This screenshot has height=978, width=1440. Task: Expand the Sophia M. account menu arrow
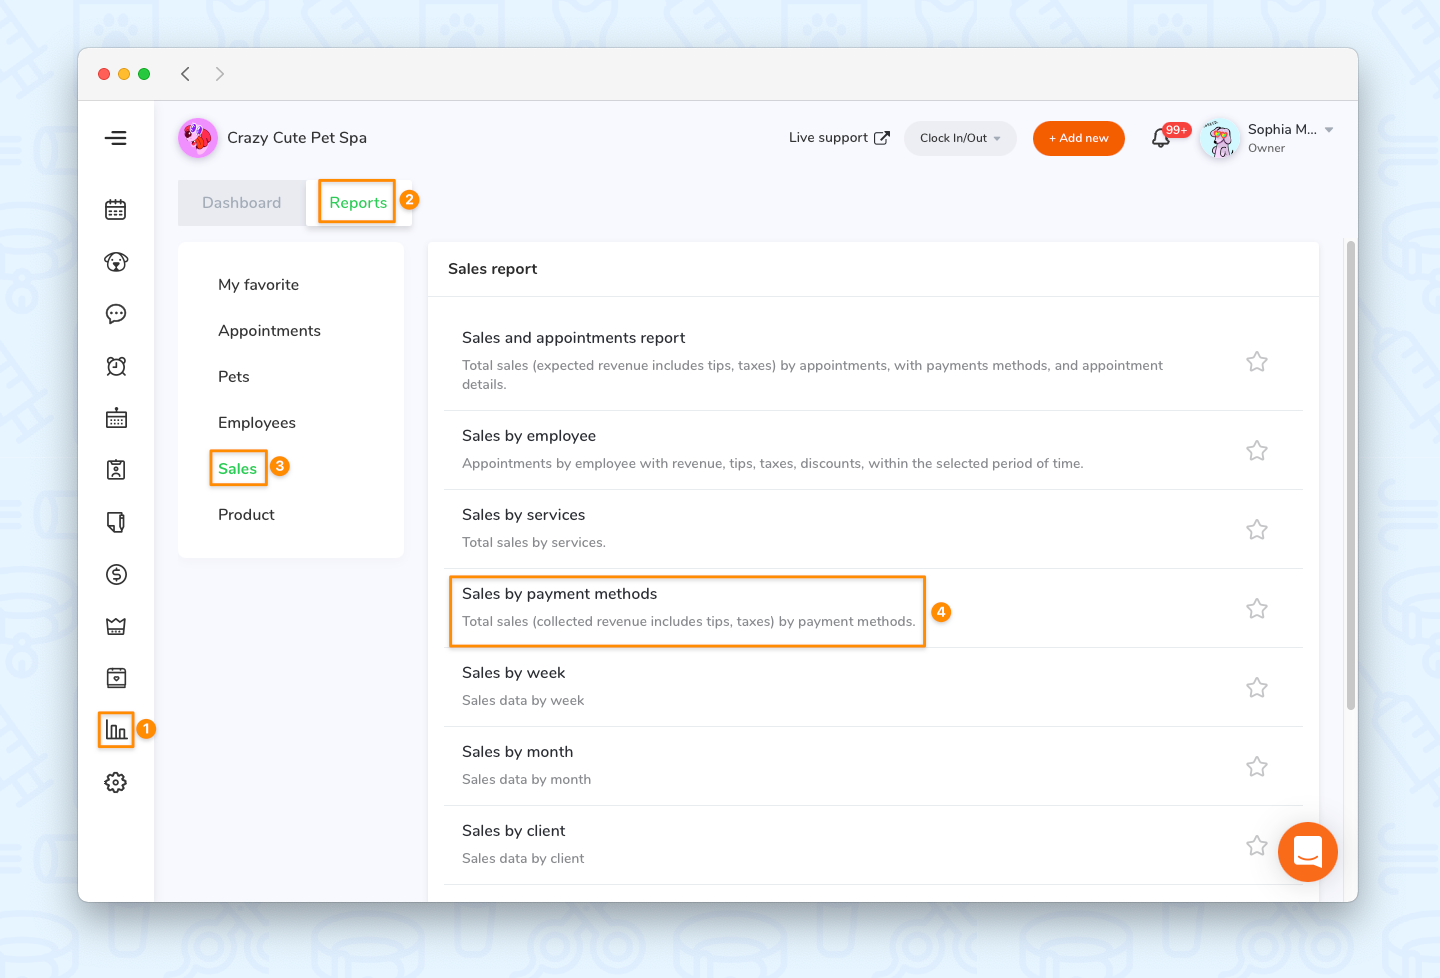[x=1329, y=130]
